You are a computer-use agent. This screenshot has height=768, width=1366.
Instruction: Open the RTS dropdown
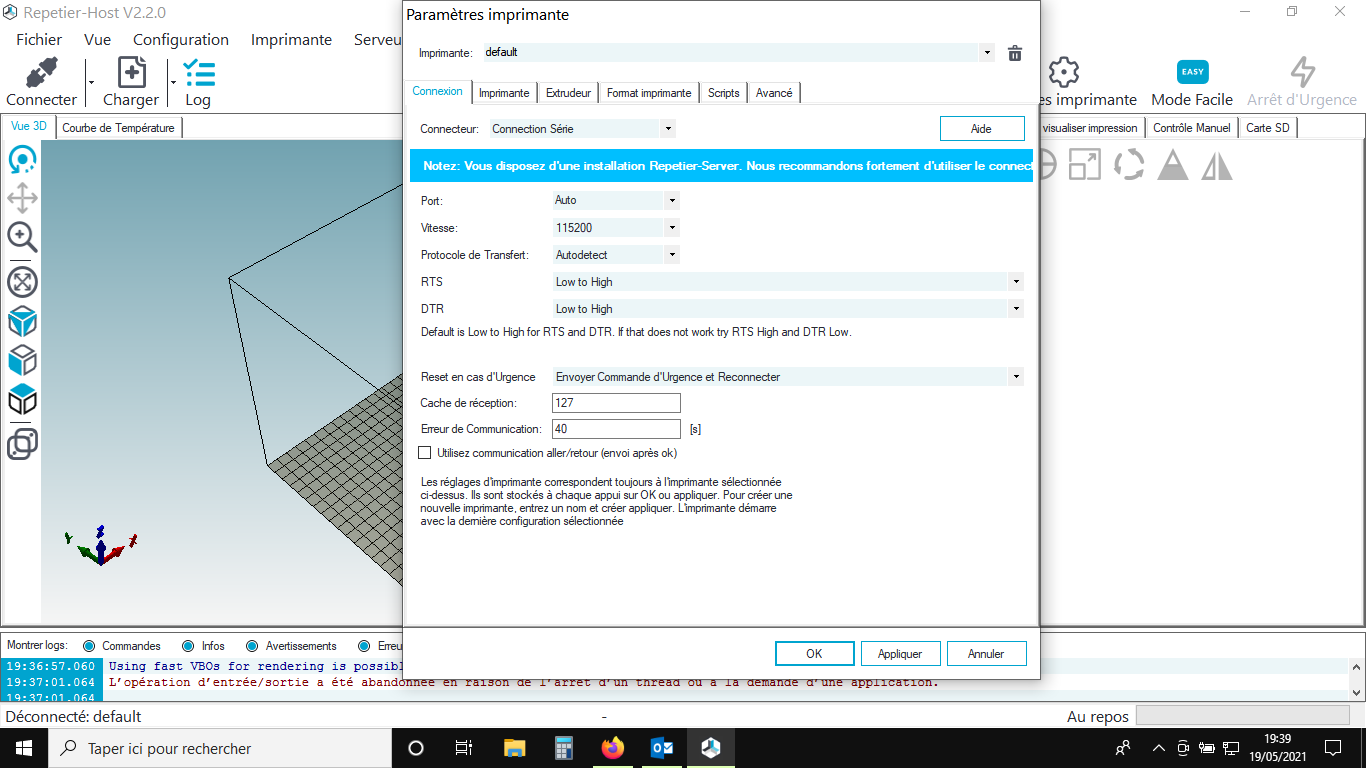point(1016,282)
